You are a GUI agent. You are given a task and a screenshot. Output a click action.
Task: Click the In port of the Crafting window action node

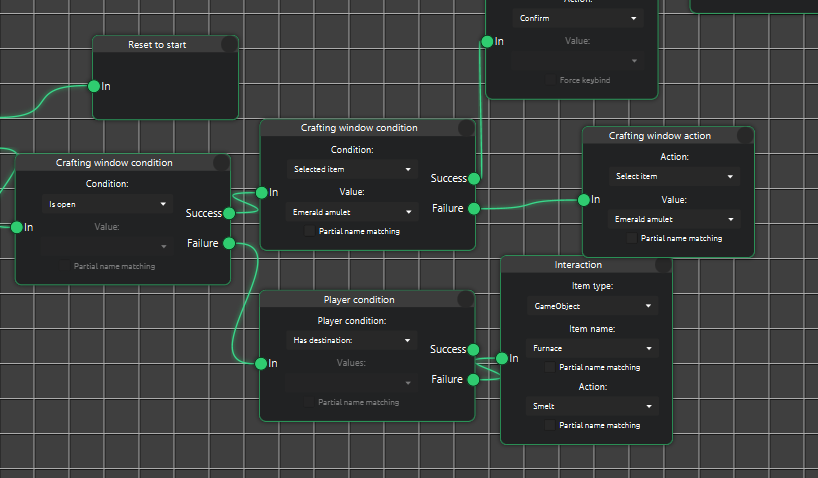coord(584,200)
